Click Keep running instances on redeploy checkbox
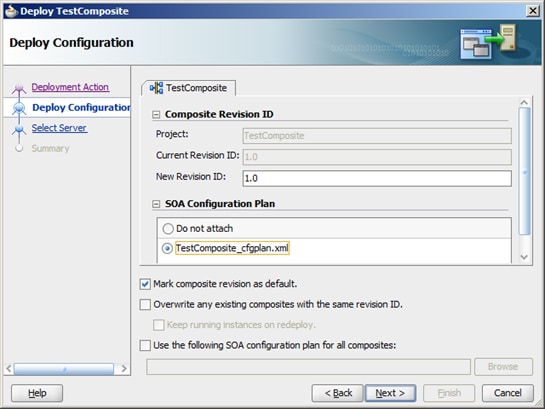 tap(158, 325)
